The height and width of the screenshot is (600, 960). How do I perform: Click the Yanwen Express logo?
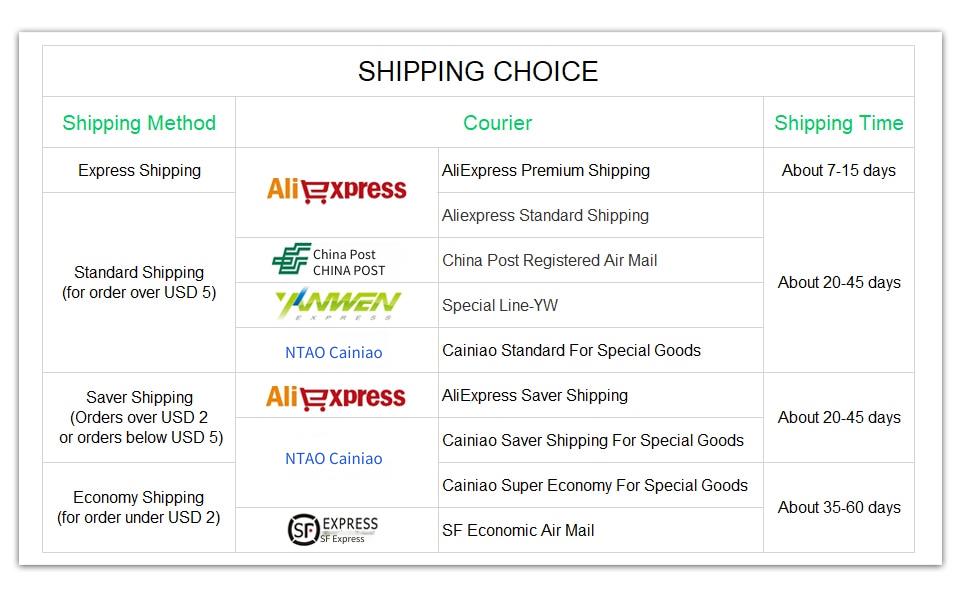pos(337,305)
